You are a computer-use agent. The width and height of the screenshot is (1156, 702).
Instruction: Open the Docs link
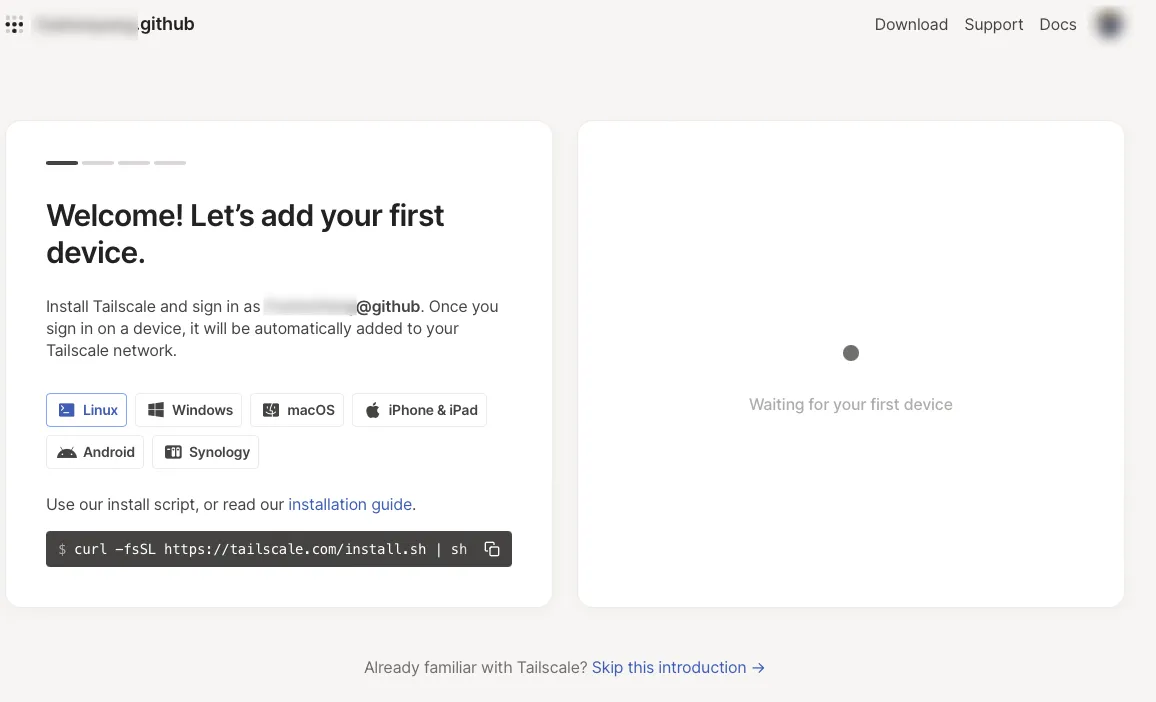(x=1057, y=25)
